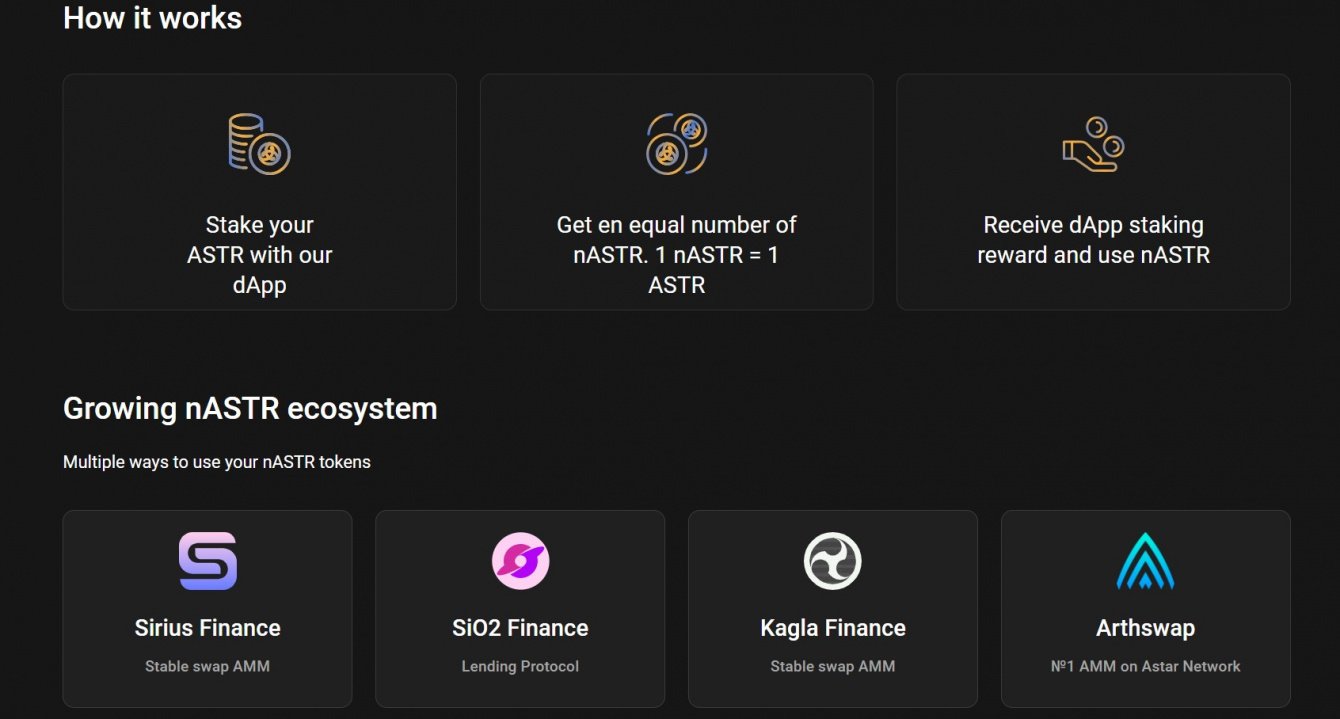This screenshot has width=1340, height=719.
Task: Open the Sirius Finance title link
Action: click(208, 628)
